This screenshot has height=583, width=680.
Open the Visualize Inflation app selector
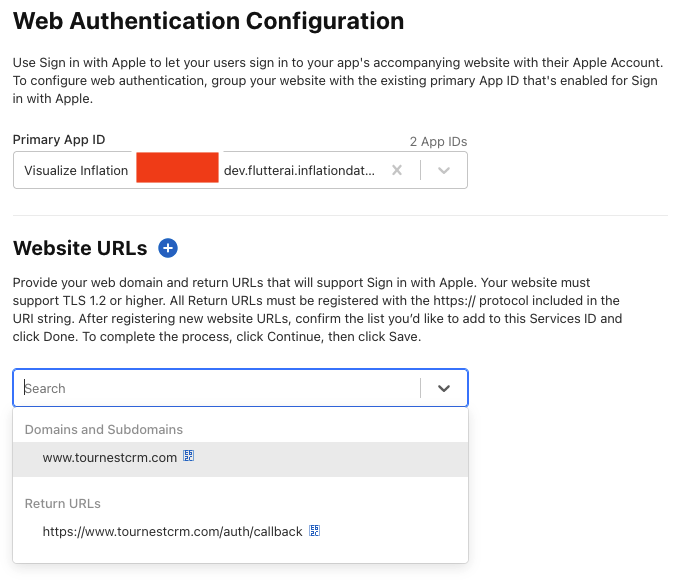coord(76,170)
